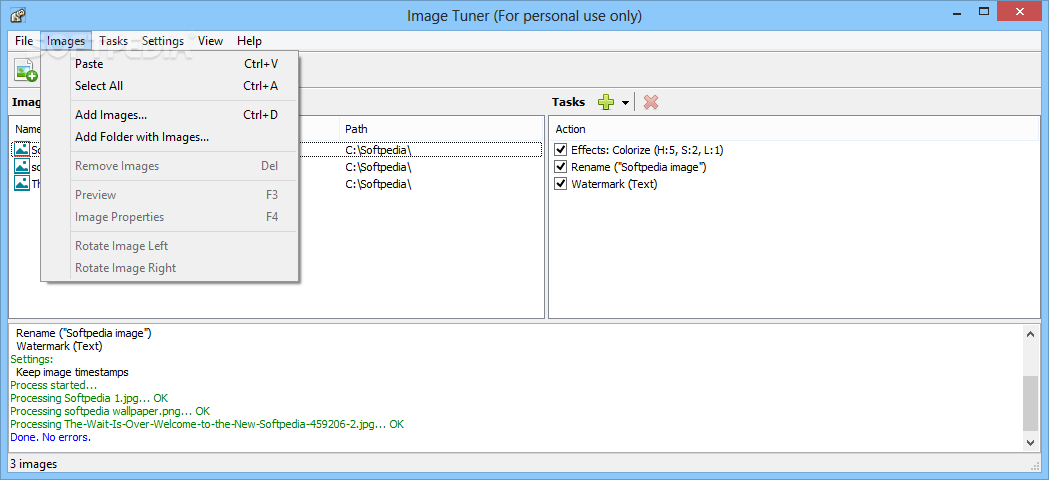1049x480 pixels.
Task: Open the File menu
Action: coord(23,41)
